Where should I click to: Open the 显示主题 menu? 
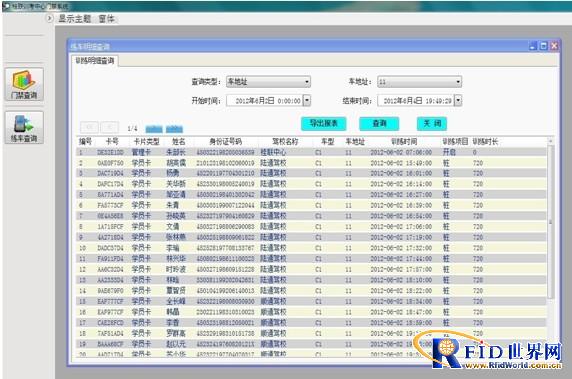(x=75, y=19)
